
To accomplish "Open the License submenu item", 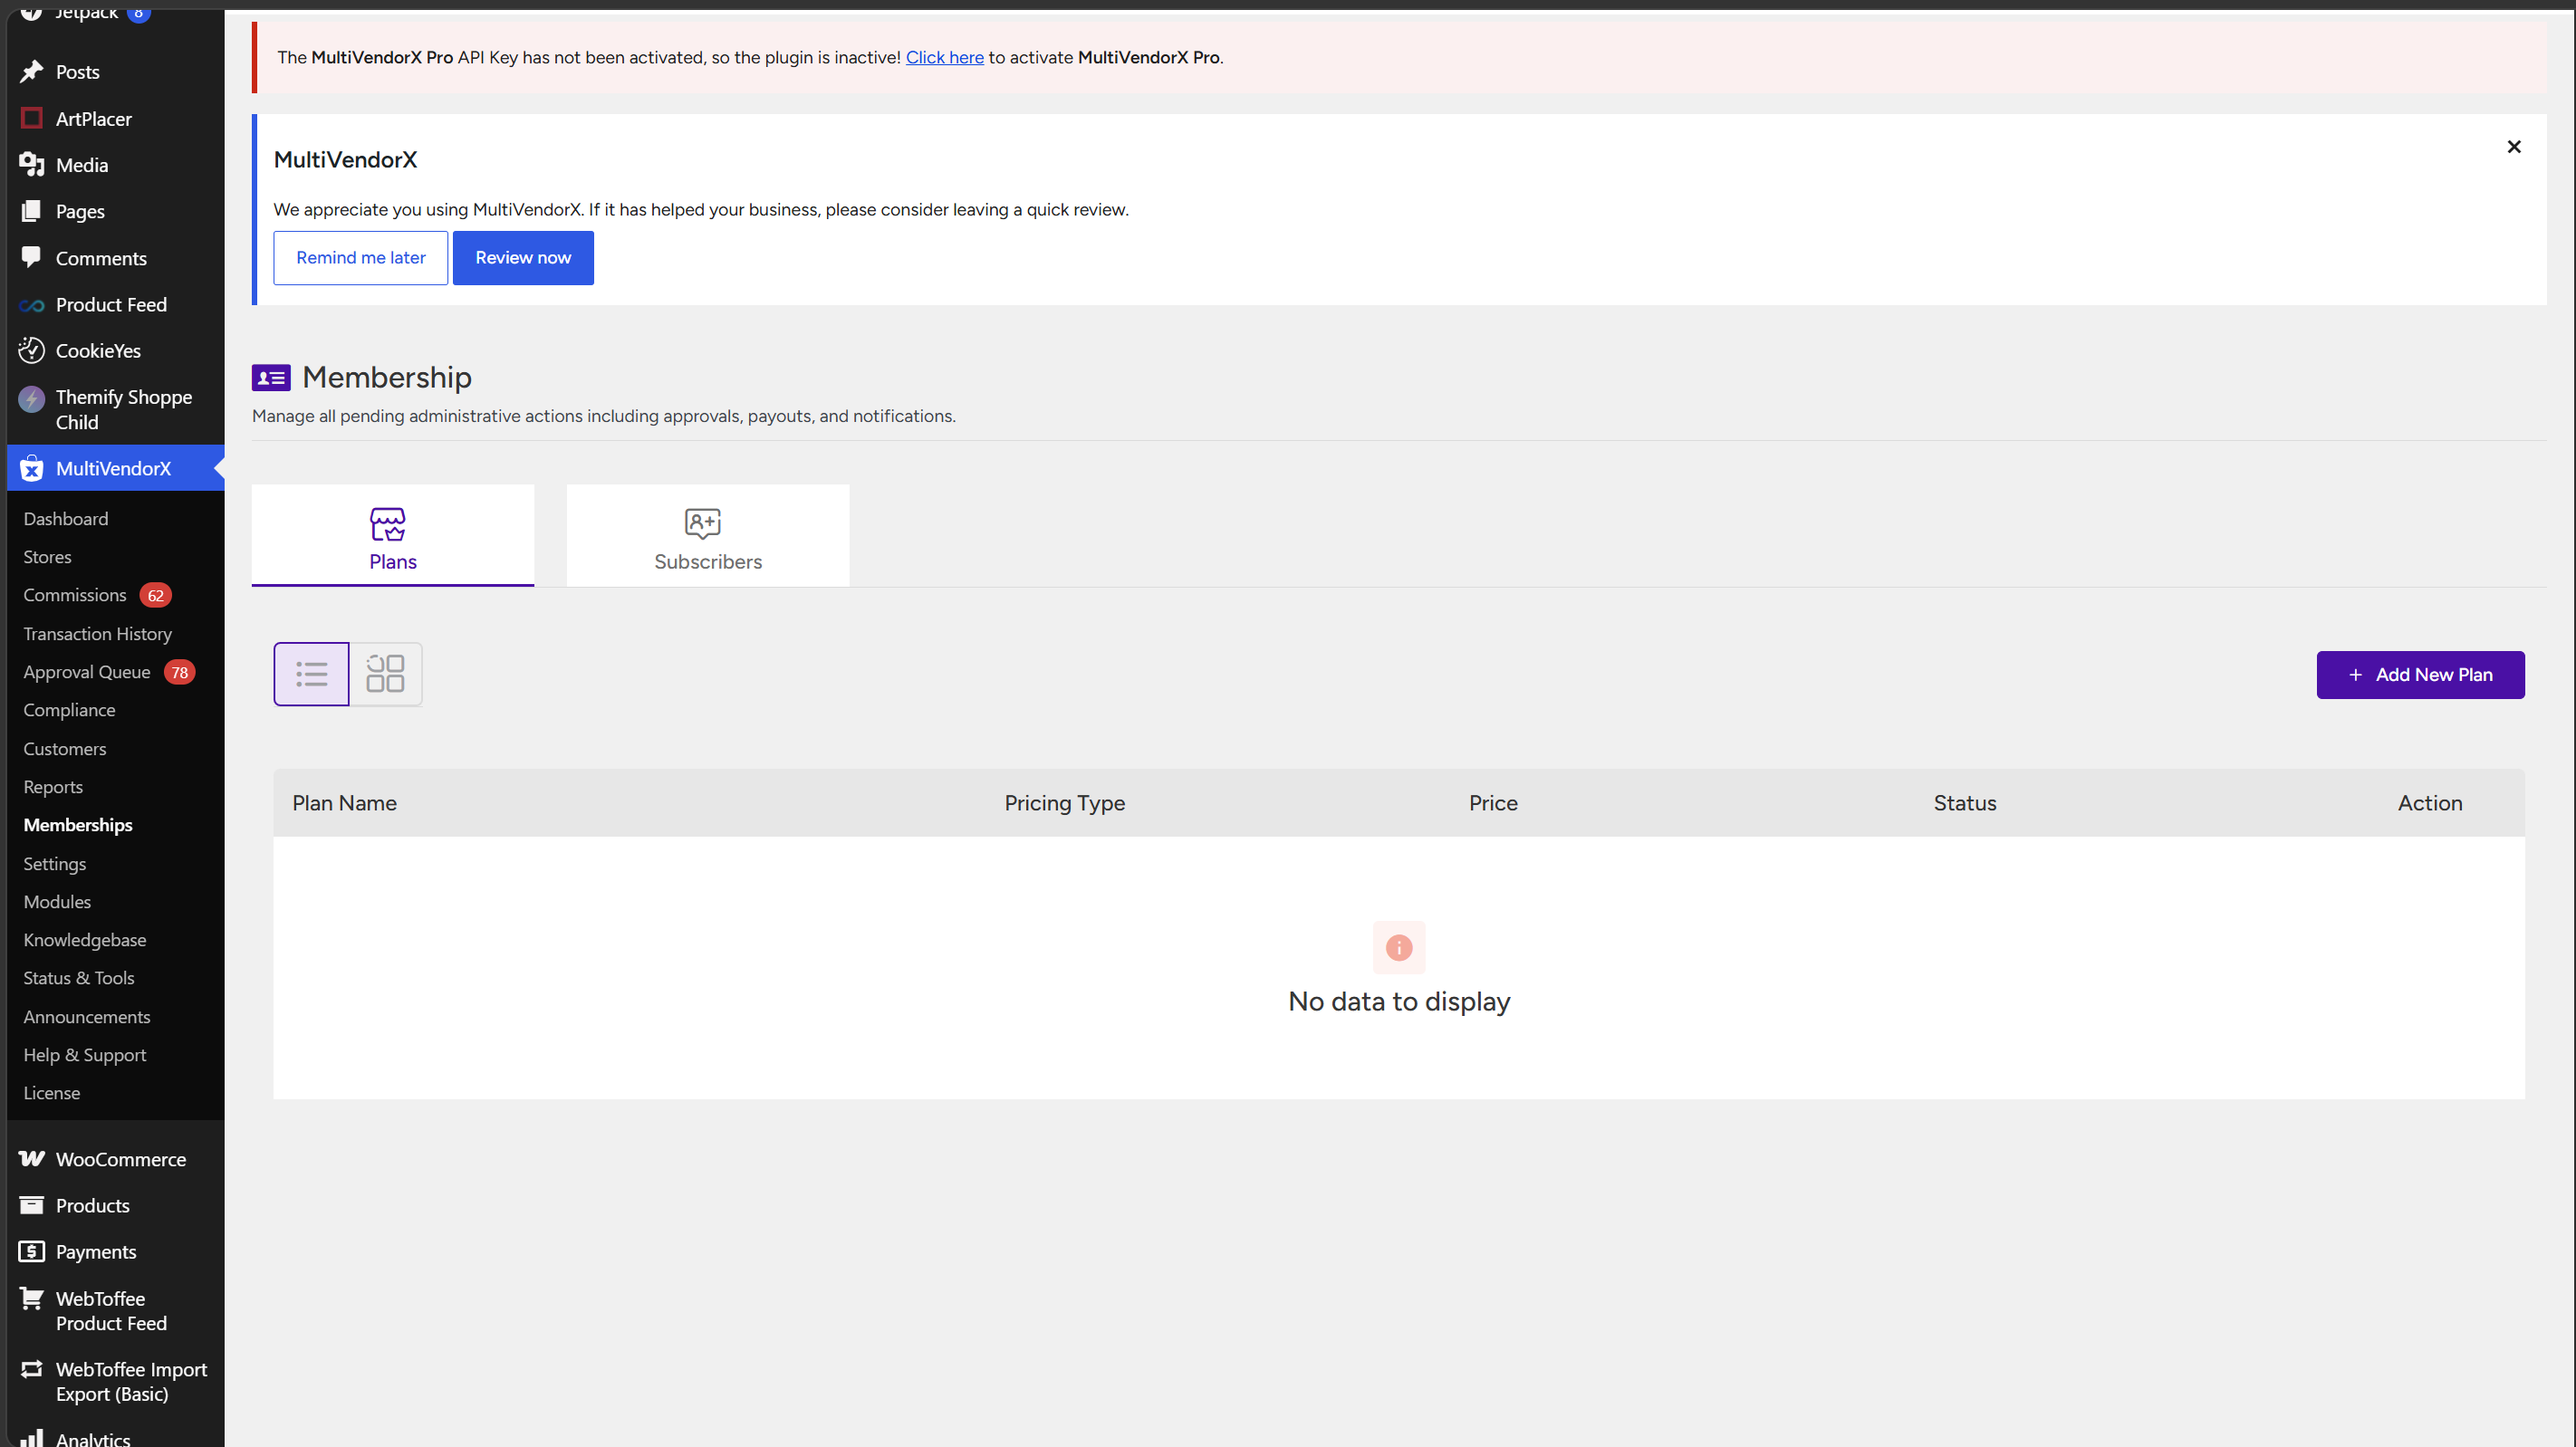I will point(52,1093).
